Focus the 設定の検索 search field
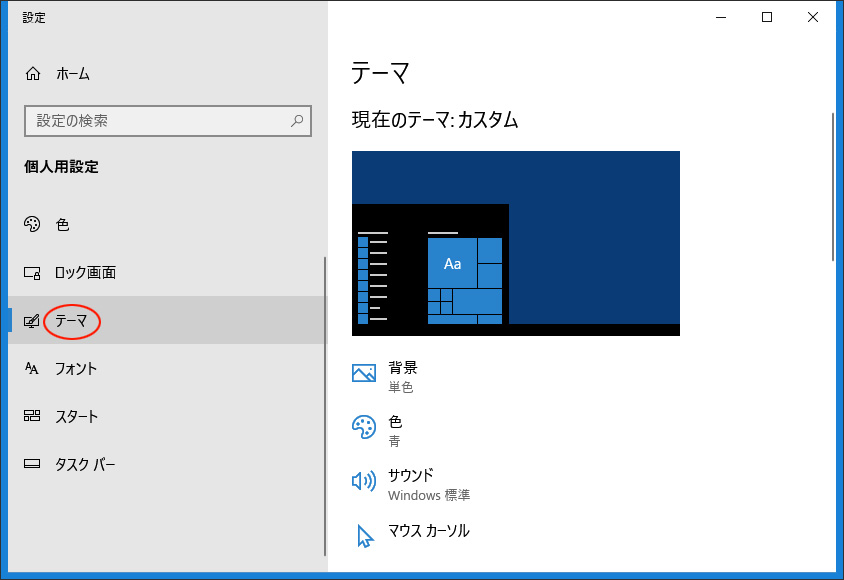844x580 pixels. point(168,121)
